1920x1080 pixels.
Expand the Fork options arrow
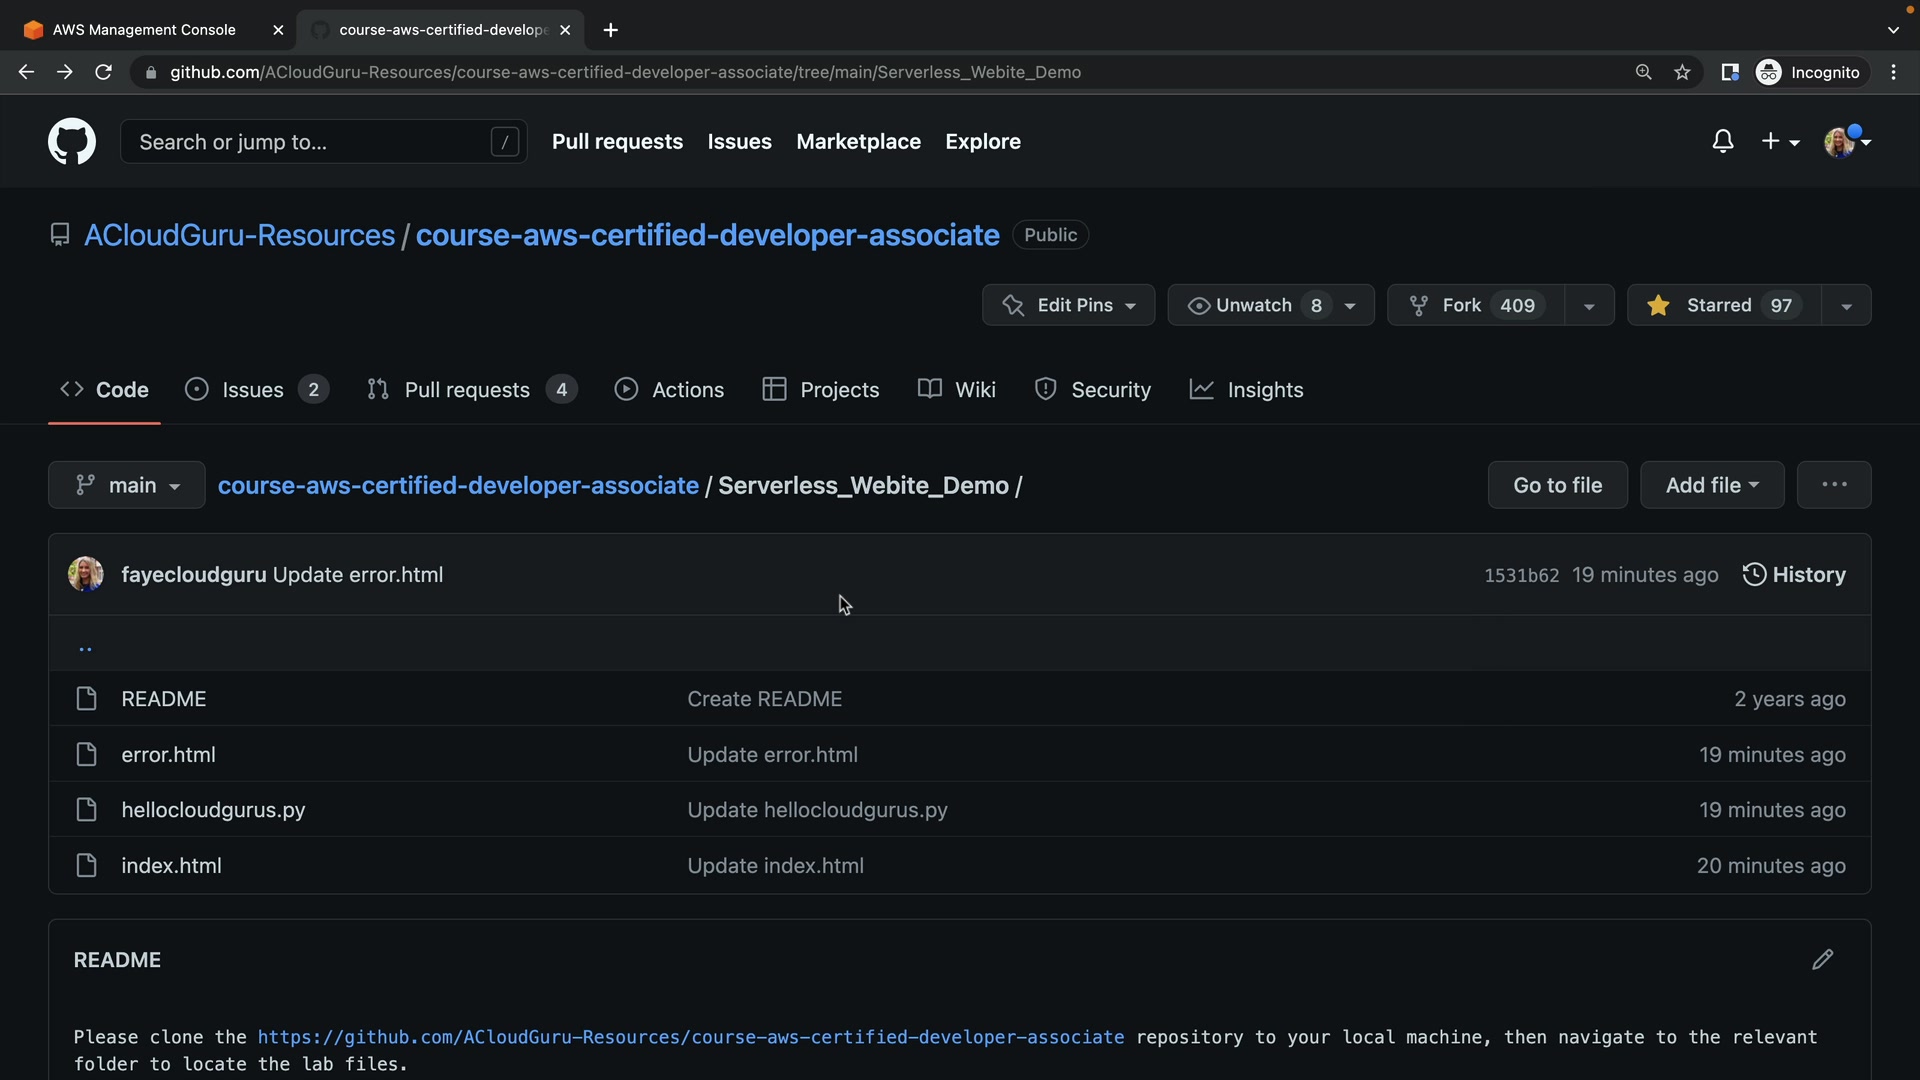coord(1589,306)
